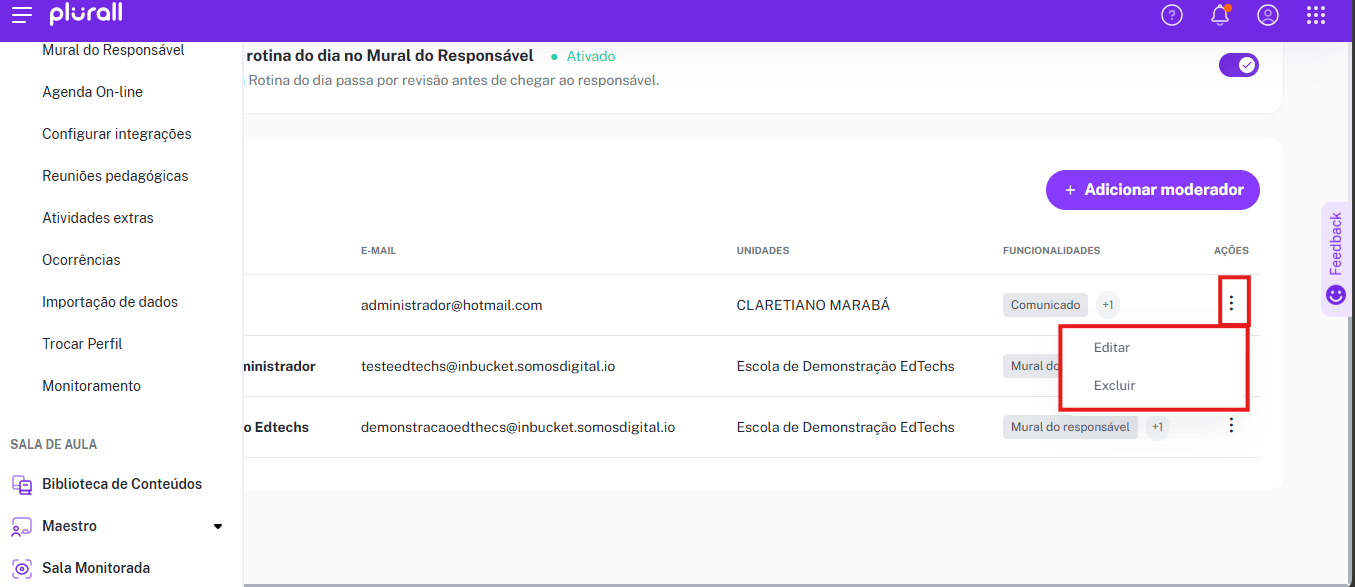Click the E-MAIL column header

tap(378, 250)
